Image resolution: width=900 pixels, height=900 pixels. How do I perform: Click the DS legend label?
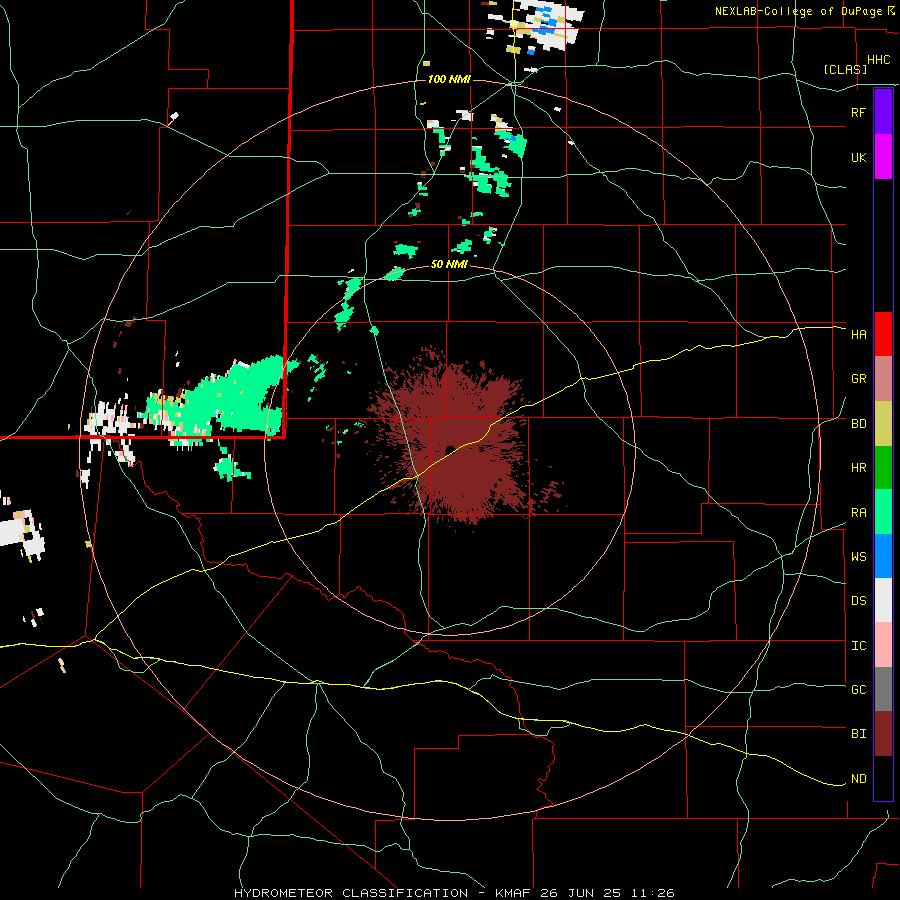pyautogui.click(x=858, y=601)
